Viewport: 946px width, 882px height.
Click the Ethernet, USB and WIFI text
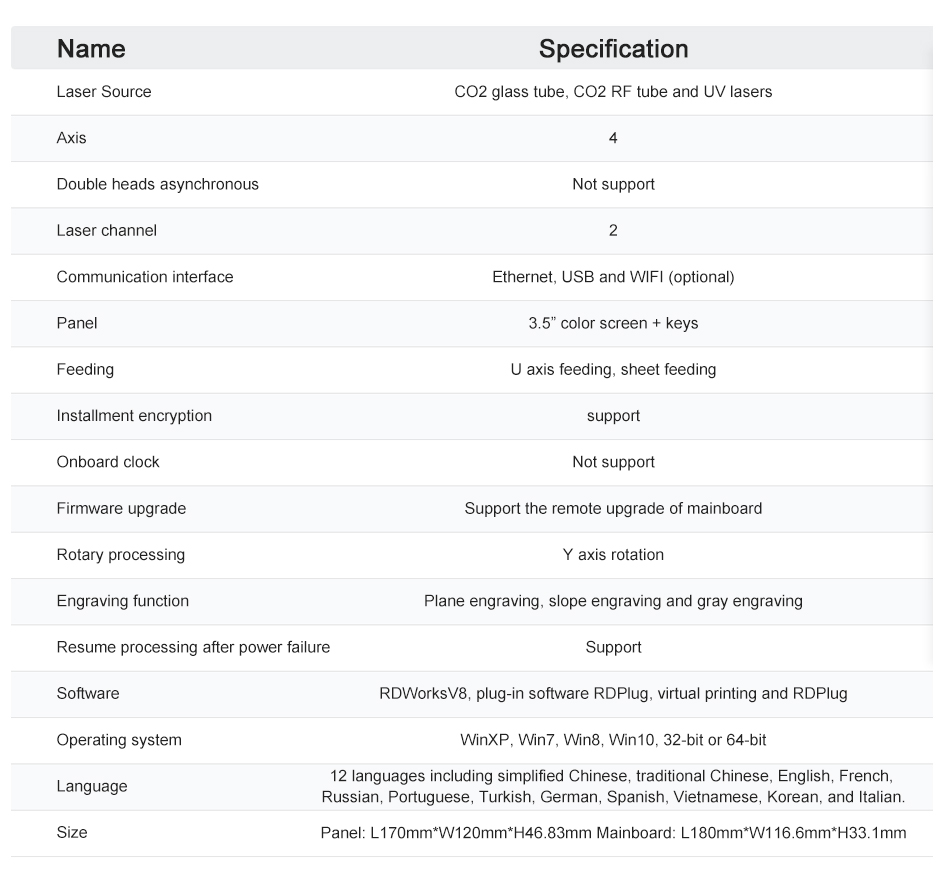613,277
